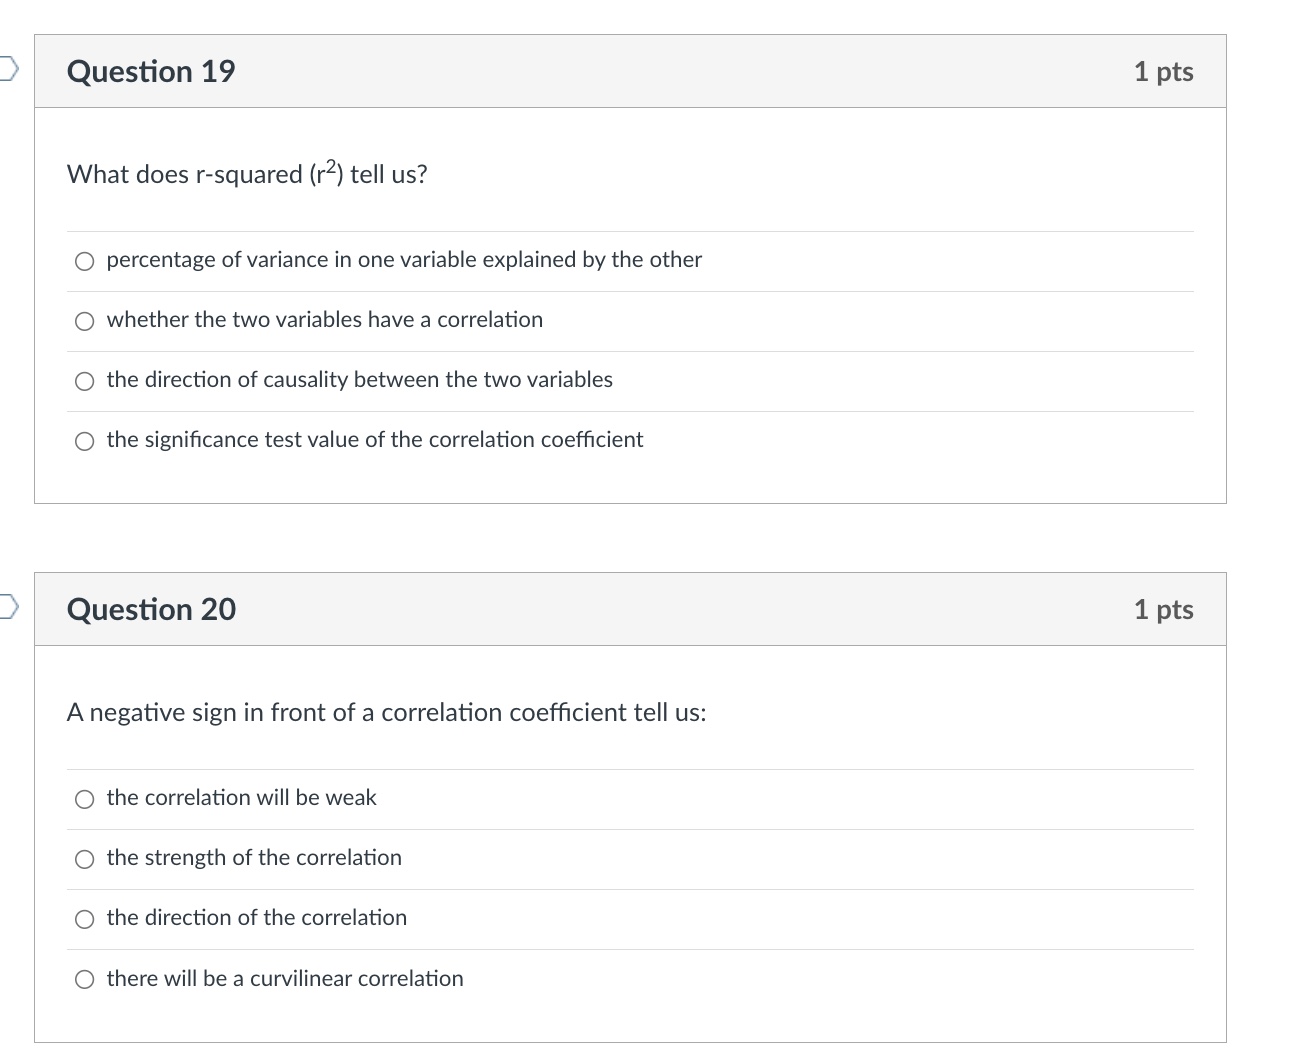The width and height of the screenshot is (1298, 1056).
Task: Click answer text 'there will be a curvilinear correlation'
Action: [x=285, y=978]
